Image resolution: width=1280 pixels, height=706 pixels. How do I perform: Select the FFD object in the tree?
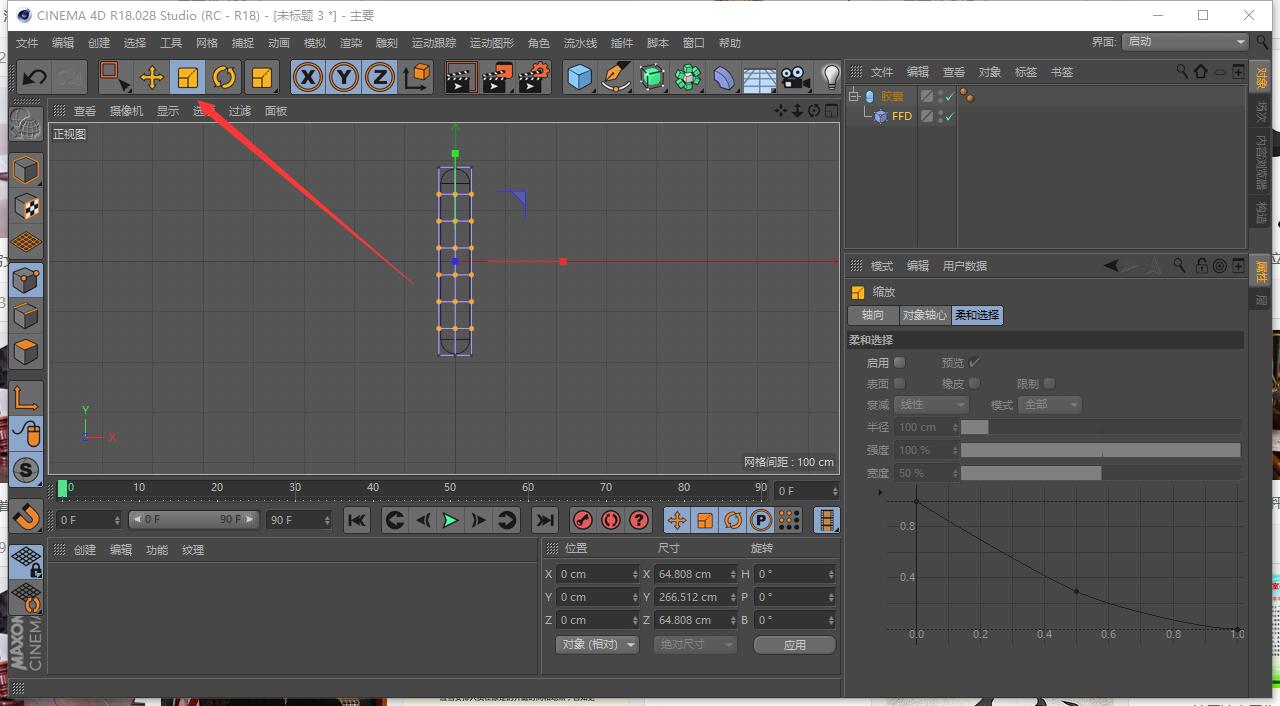coord(902,116)
